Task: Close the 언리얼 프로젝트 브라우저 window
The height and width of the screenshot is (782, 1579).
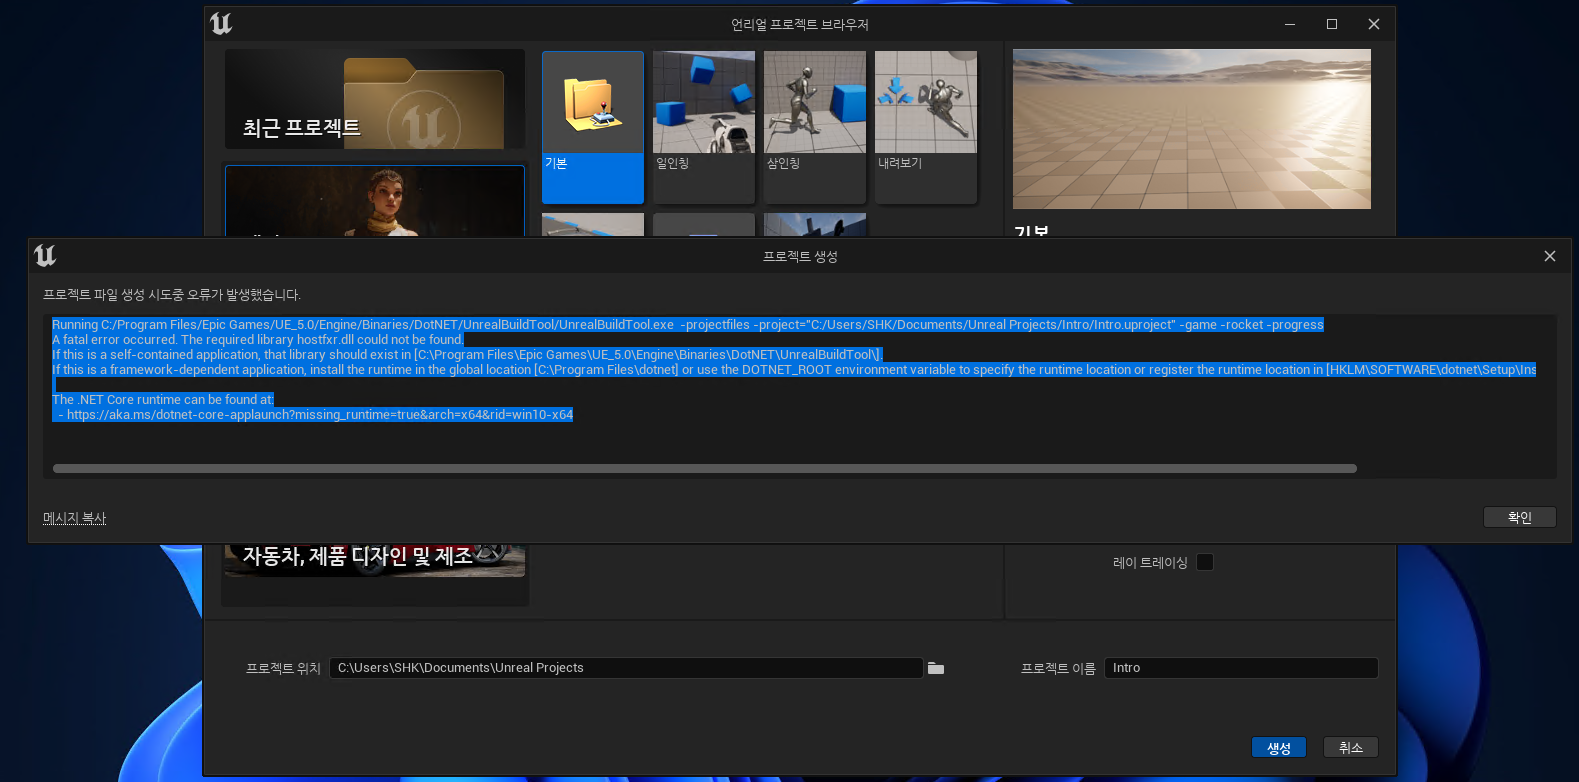Action: (x=1374, y=24)
